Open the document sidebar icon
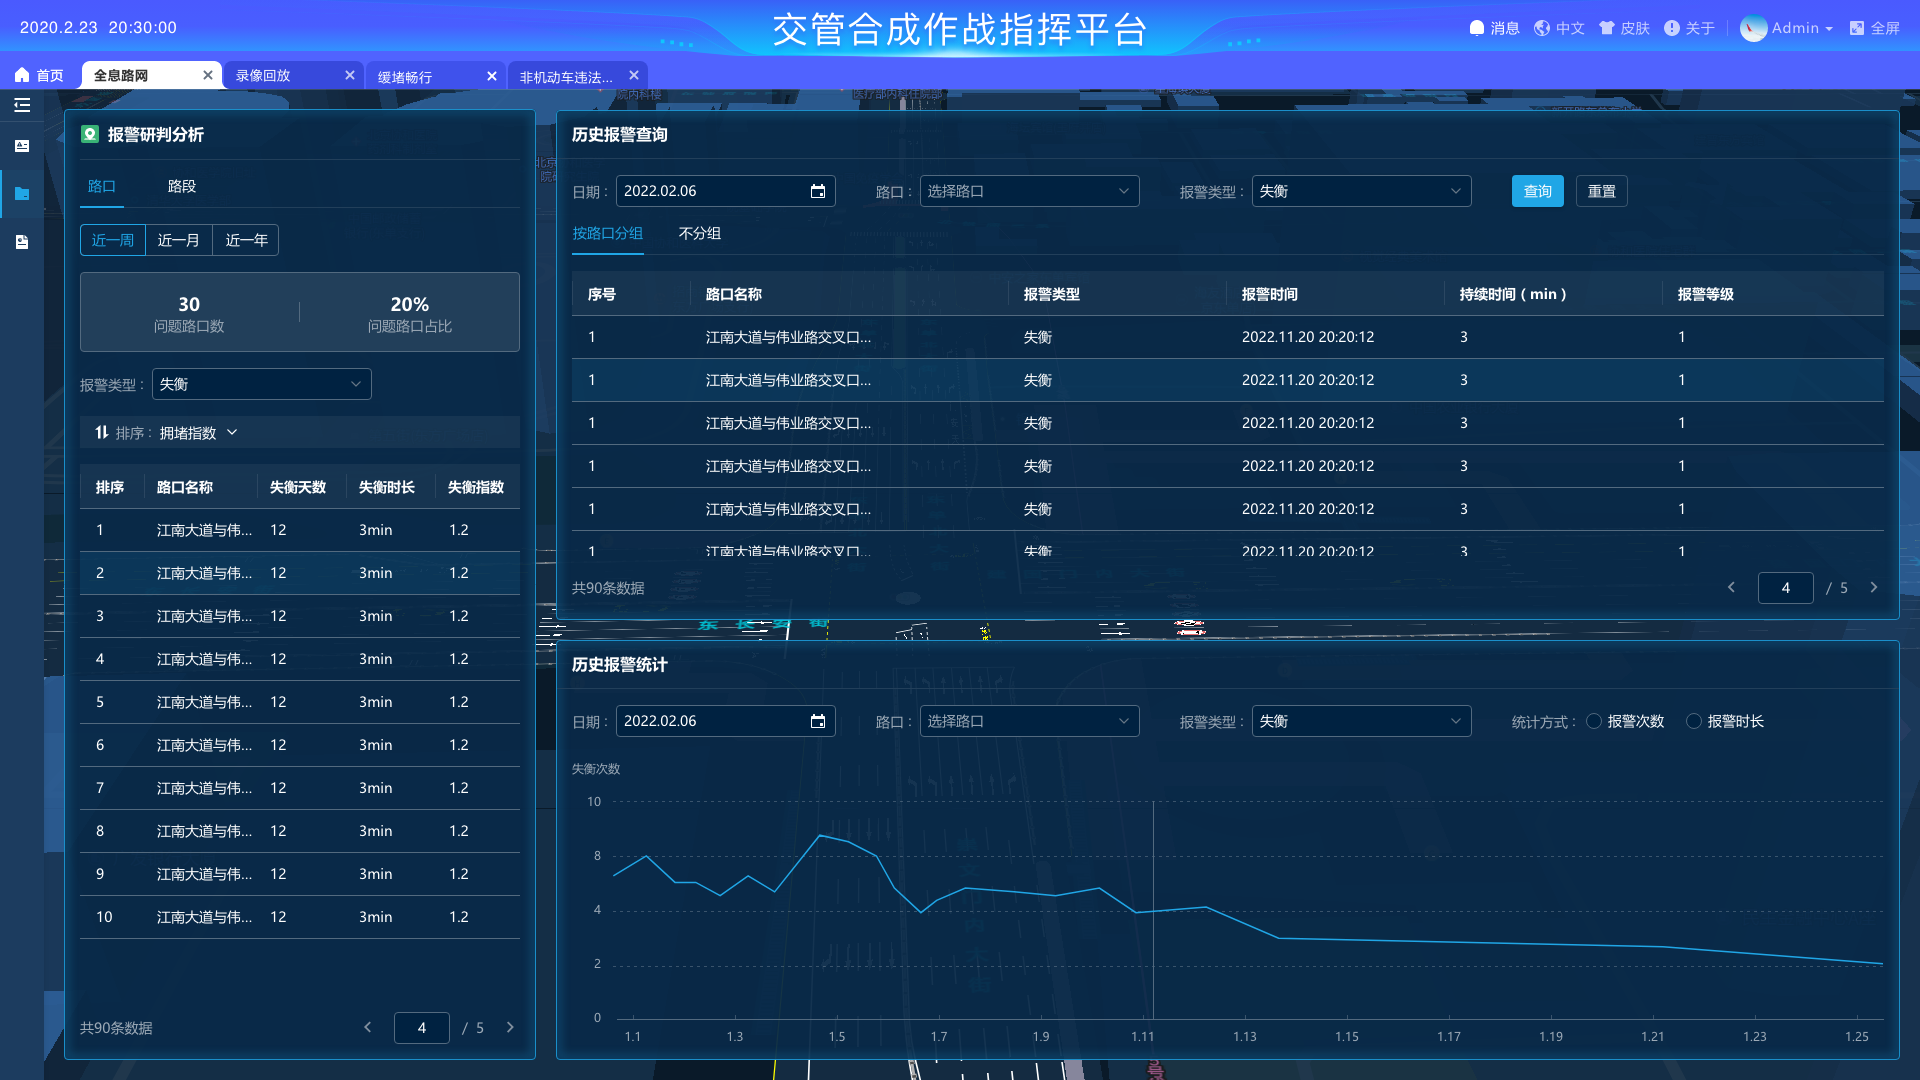The image size is (1920, 1080). pos(22,242)
